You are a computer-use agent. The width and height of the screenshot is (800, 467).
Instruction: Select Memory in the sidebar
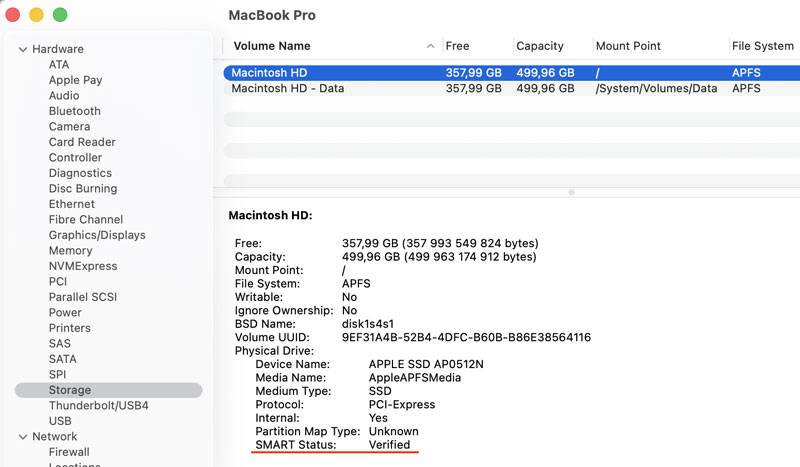point(70,251)
